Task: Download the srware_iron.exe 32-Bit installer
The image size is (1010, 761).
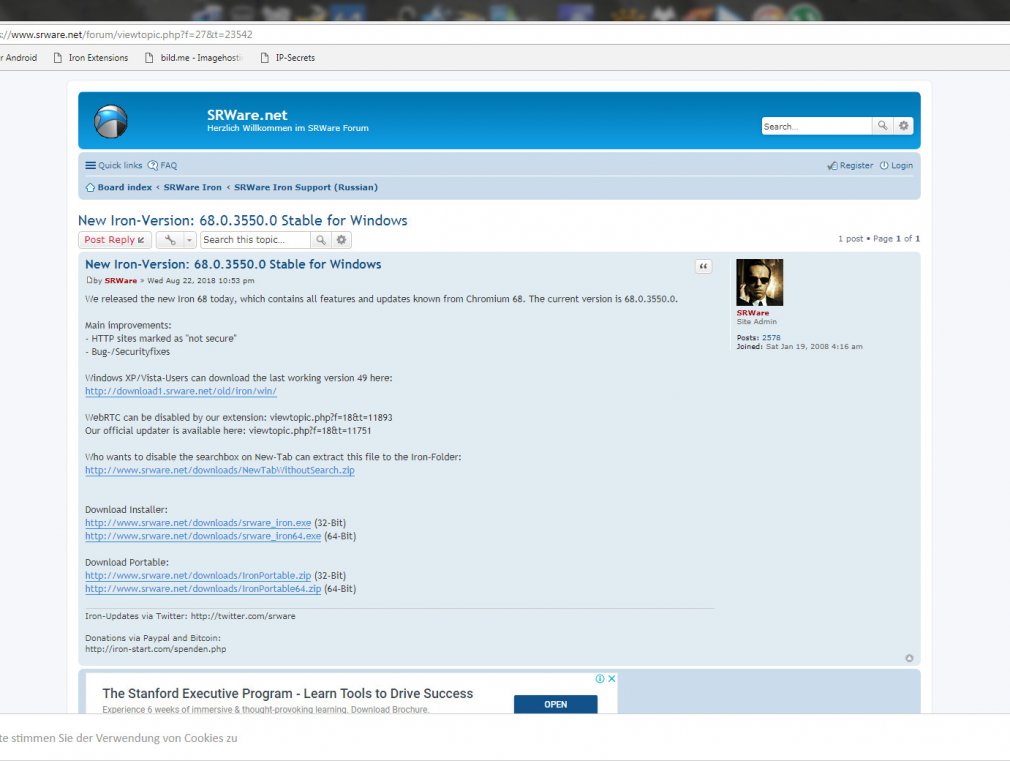Action: coord(198,523)
